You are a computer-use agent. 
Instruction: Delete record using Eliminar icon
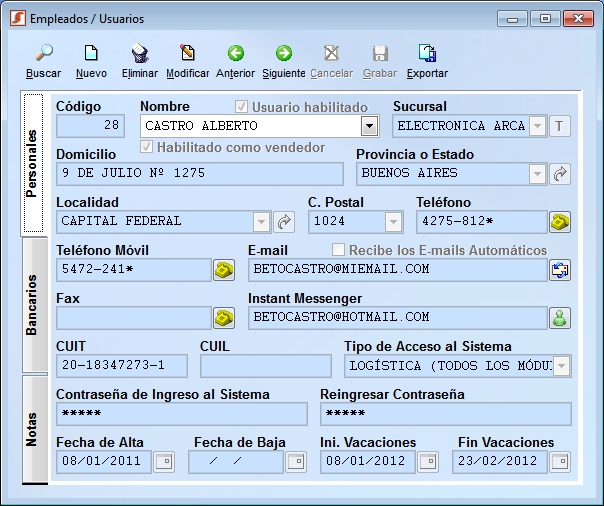[139, 54]
